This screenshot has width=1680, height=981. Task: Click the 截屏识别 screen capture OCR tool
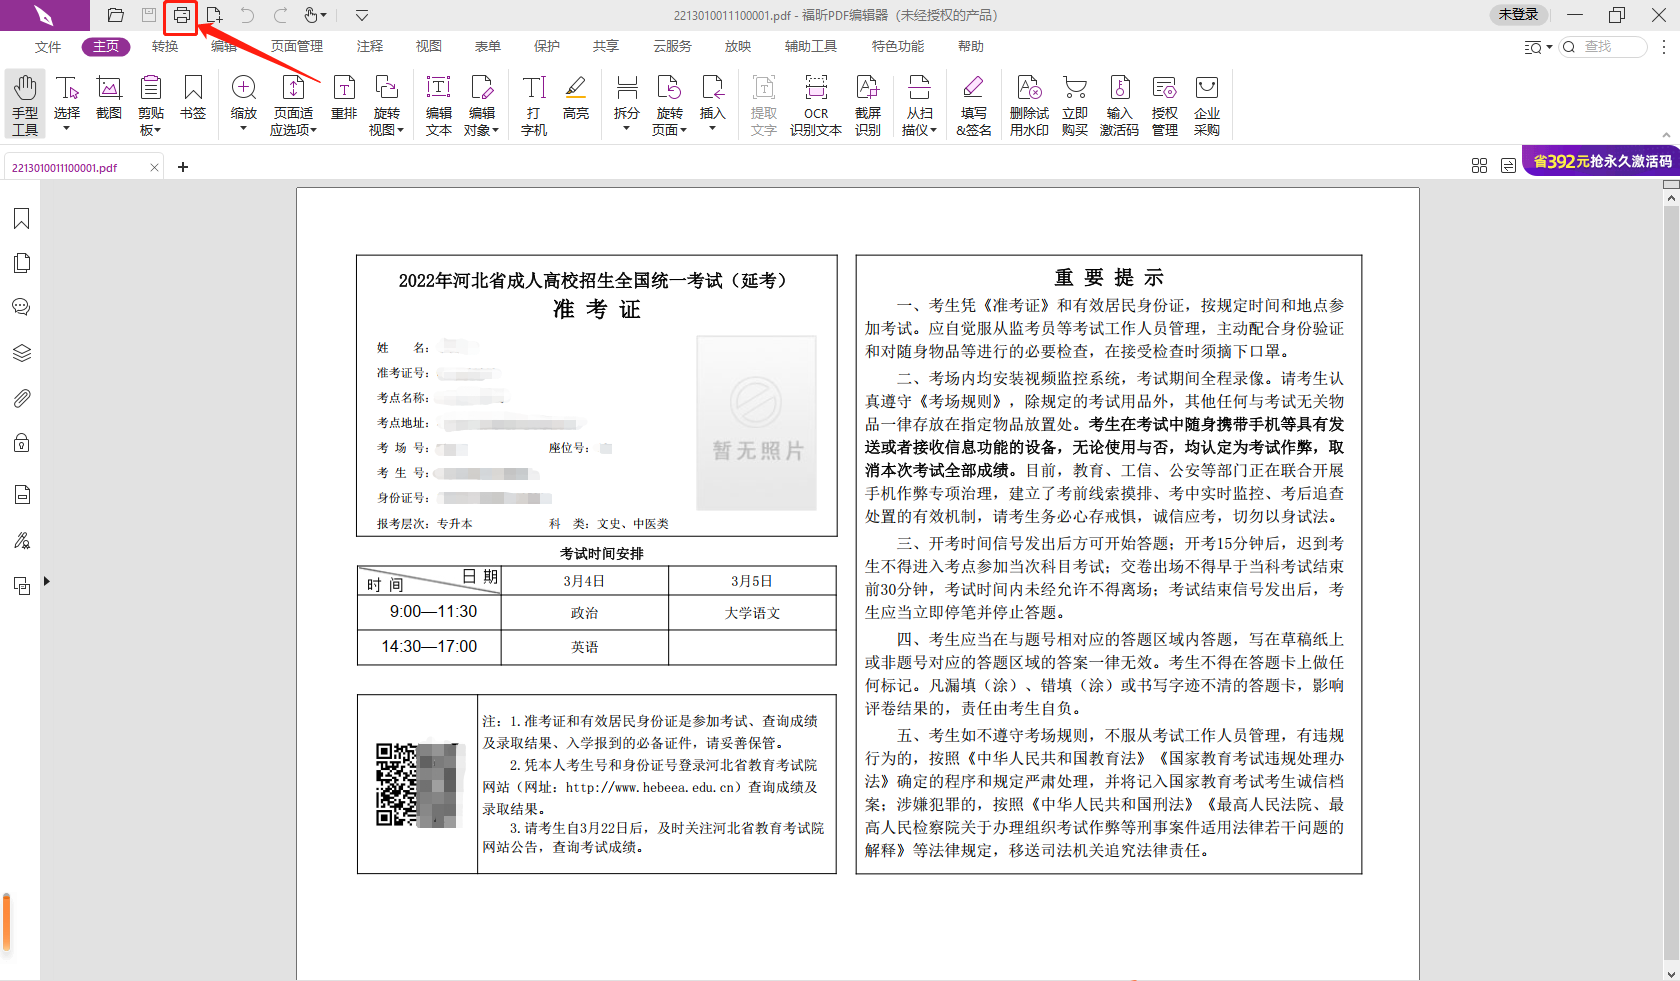[868, 104]
